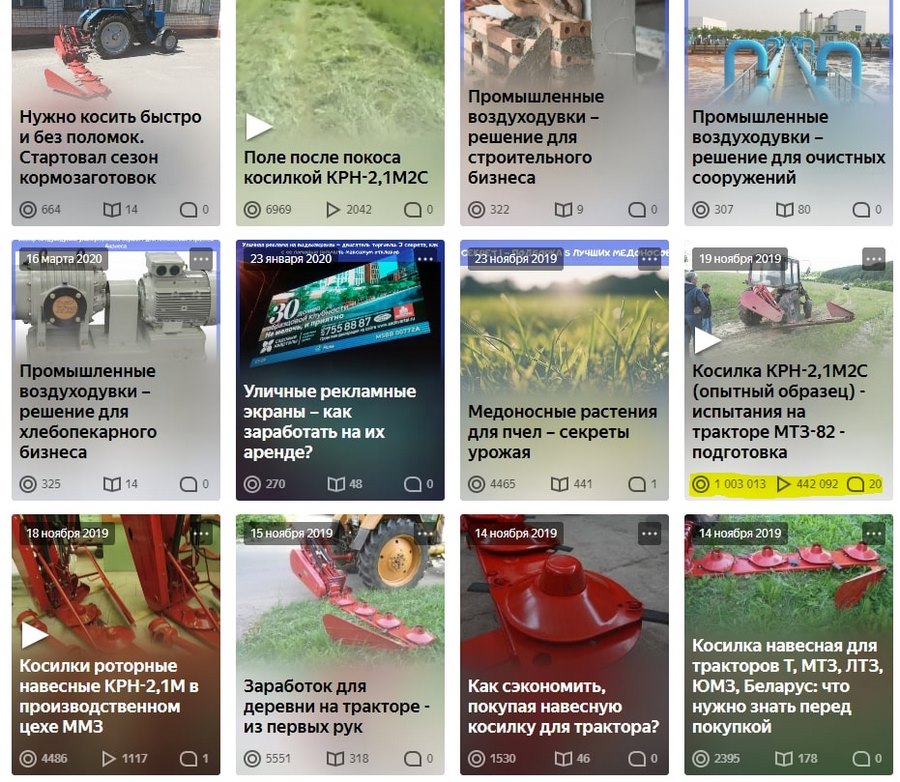Open three-dot menu on 14 ноября 2019 red disc card

pyautogui.click(x=650, y=533)
